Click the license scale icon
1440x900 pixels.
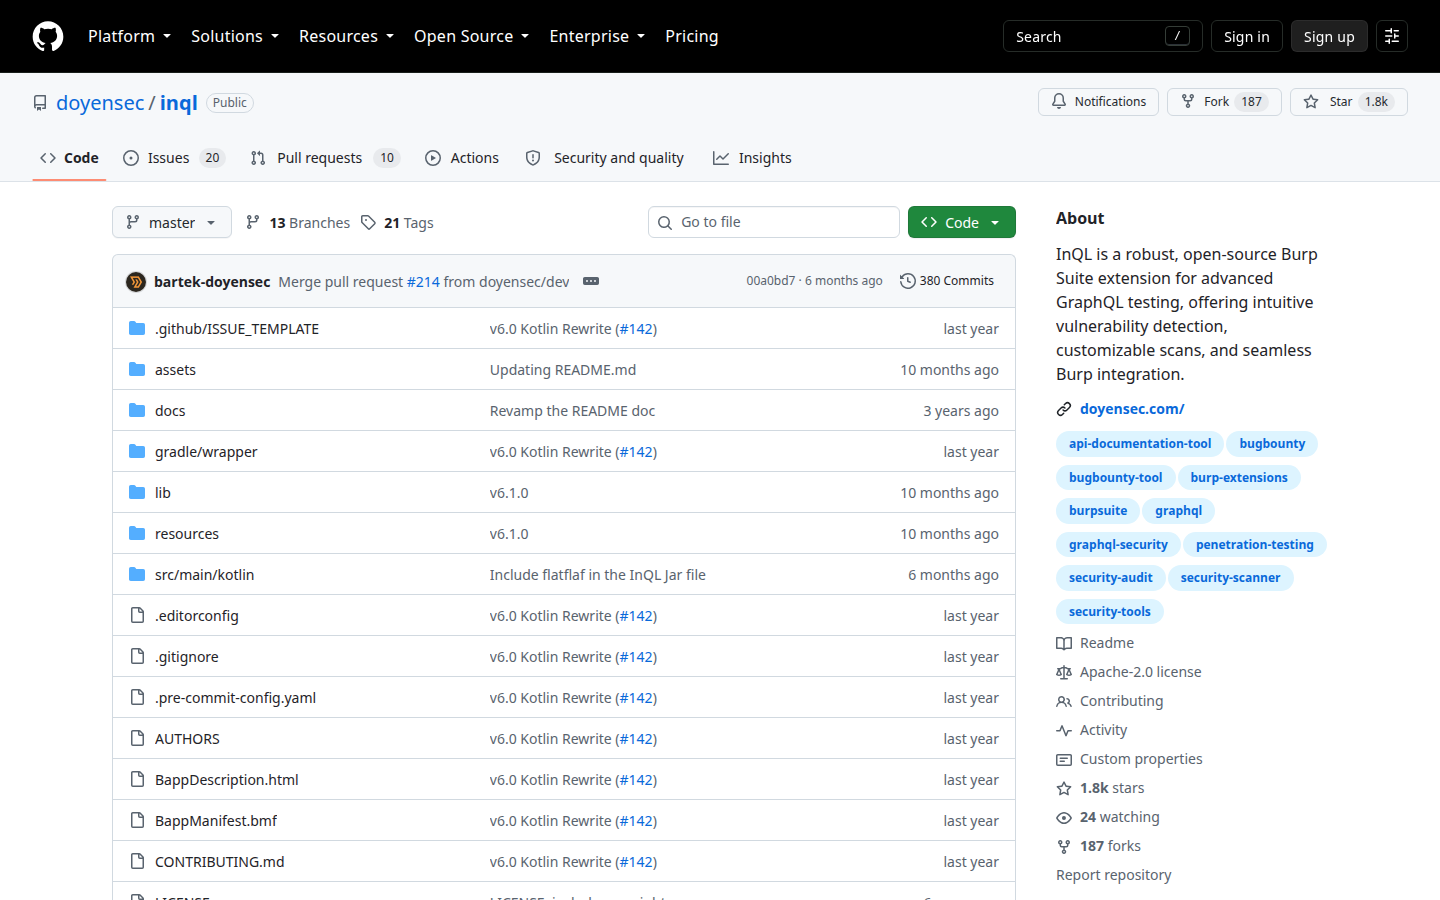1064,672
